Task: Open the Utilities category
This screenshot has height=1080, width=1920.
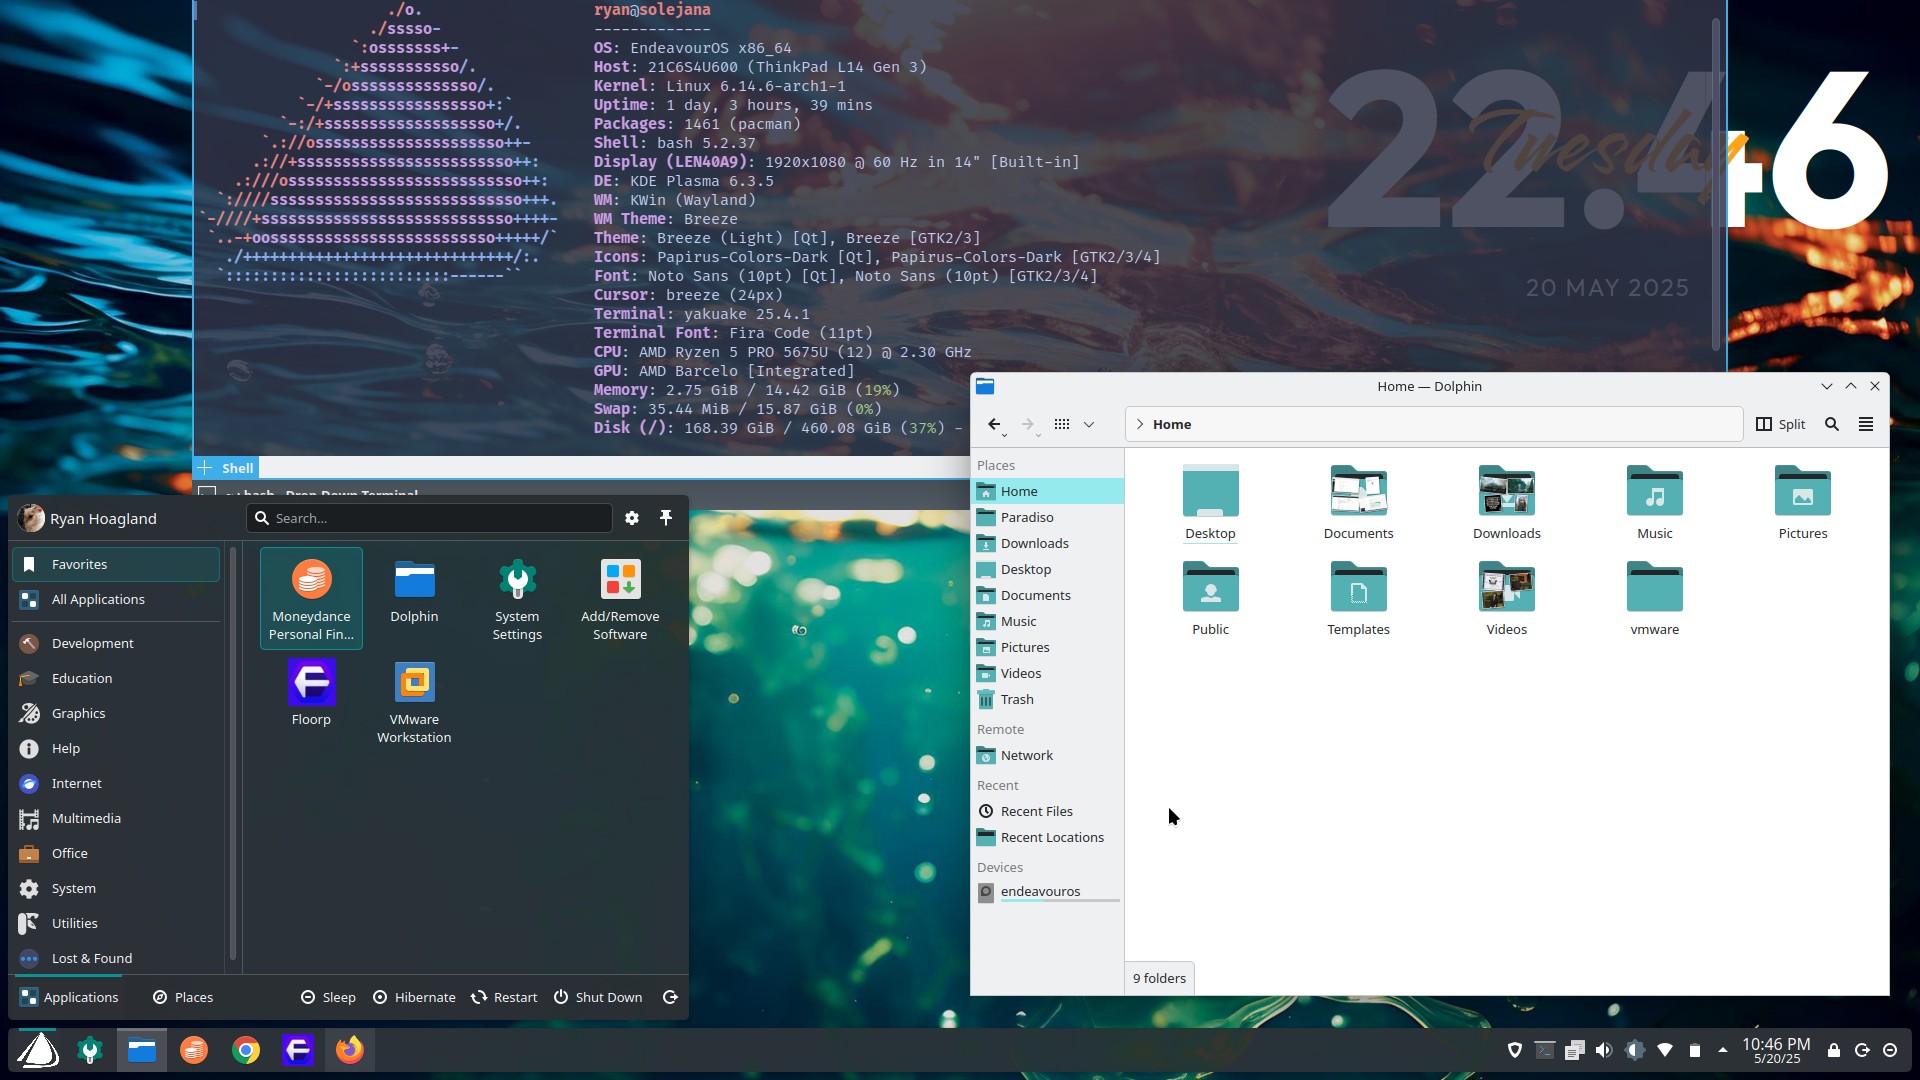Action: tap(116, 923)
